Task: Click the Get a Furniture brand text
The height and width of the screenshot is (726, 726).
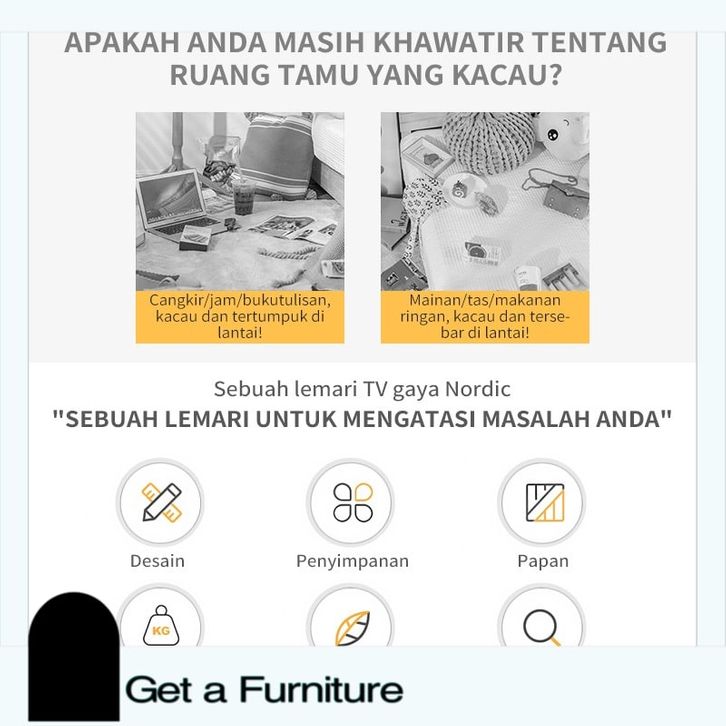Action: [x=264, y=690]
